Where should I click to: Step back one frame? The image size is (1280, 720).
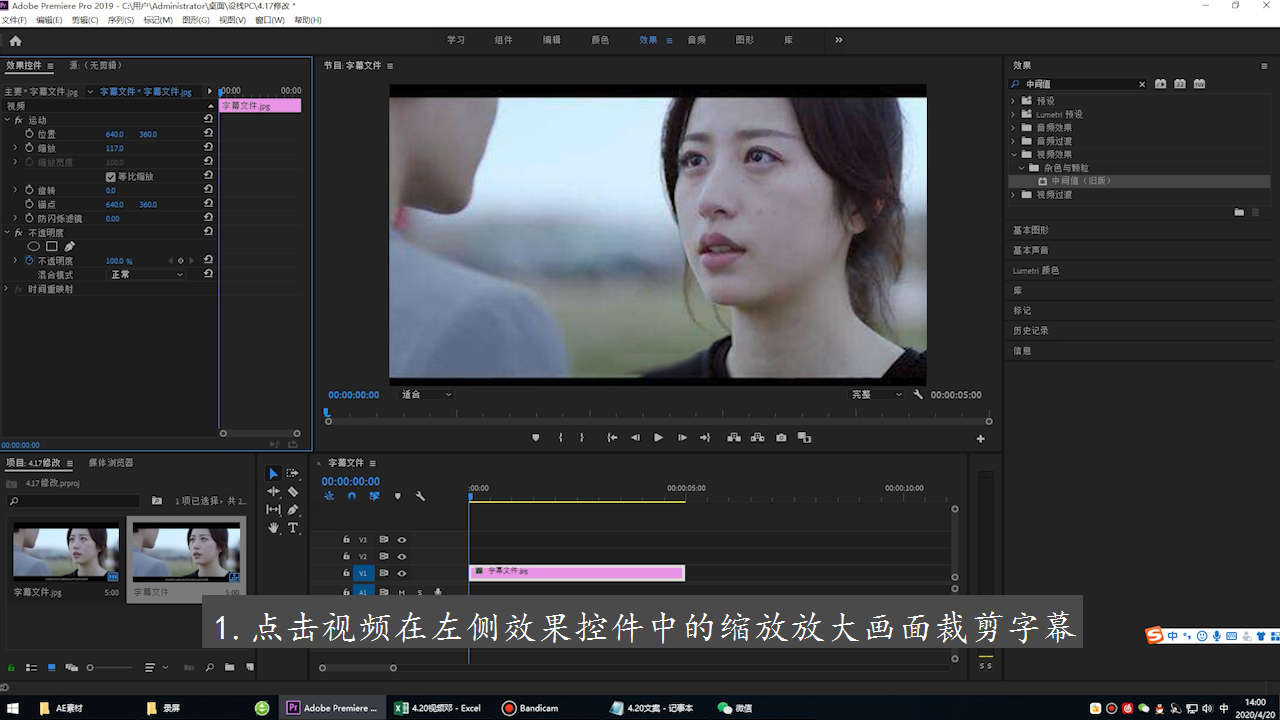(x=635, y=438)
